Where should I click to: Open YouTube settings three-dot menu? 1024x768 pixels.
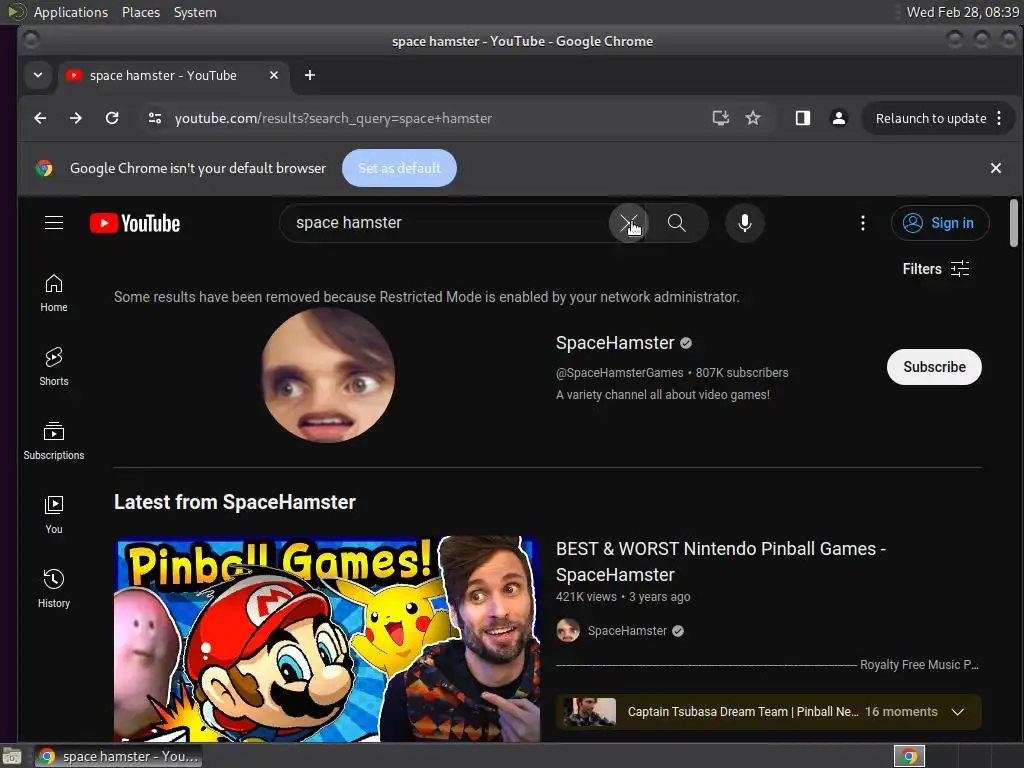[863, 223]
